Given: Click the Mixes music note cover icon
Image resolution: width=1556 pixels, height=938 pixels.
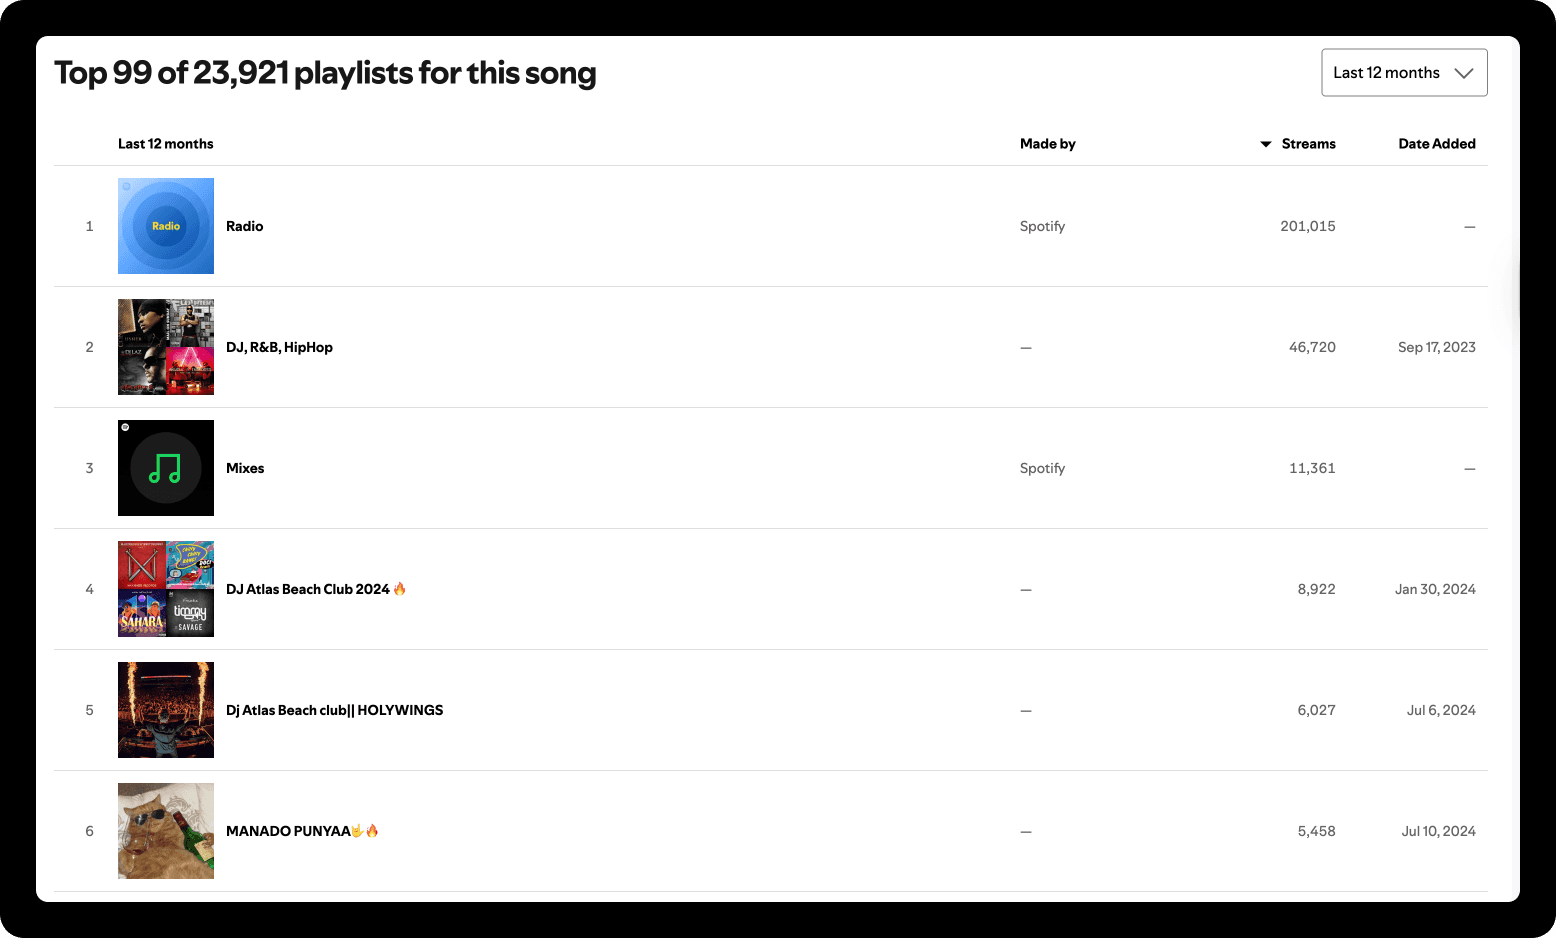Looking at the screenshot, I should [166, 468].
